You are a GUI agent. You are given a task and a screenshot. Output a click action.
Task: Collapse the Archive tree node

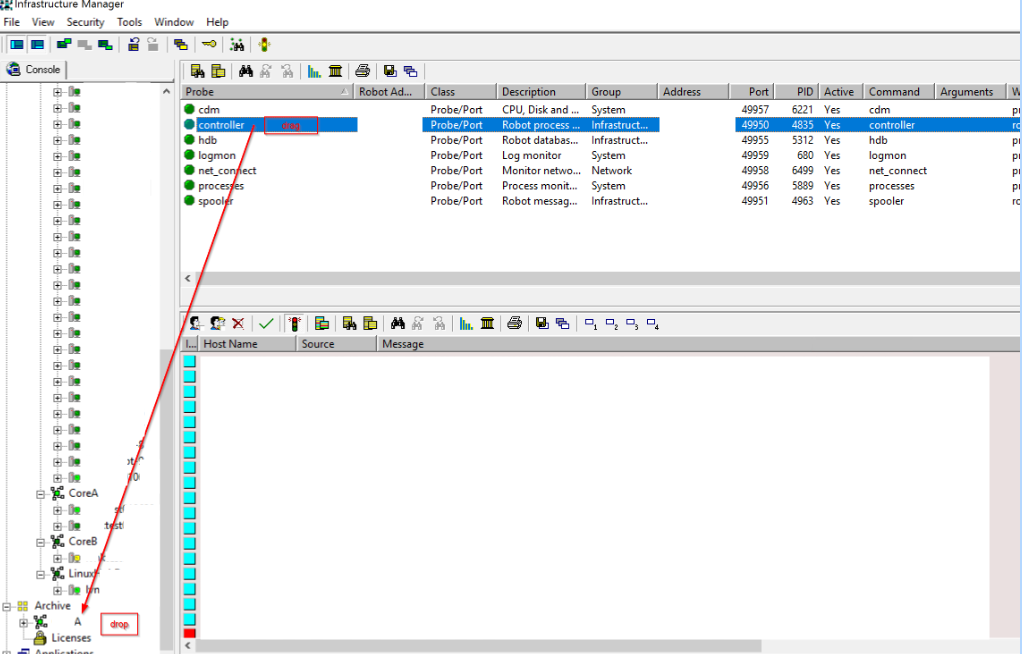[8, 606]
